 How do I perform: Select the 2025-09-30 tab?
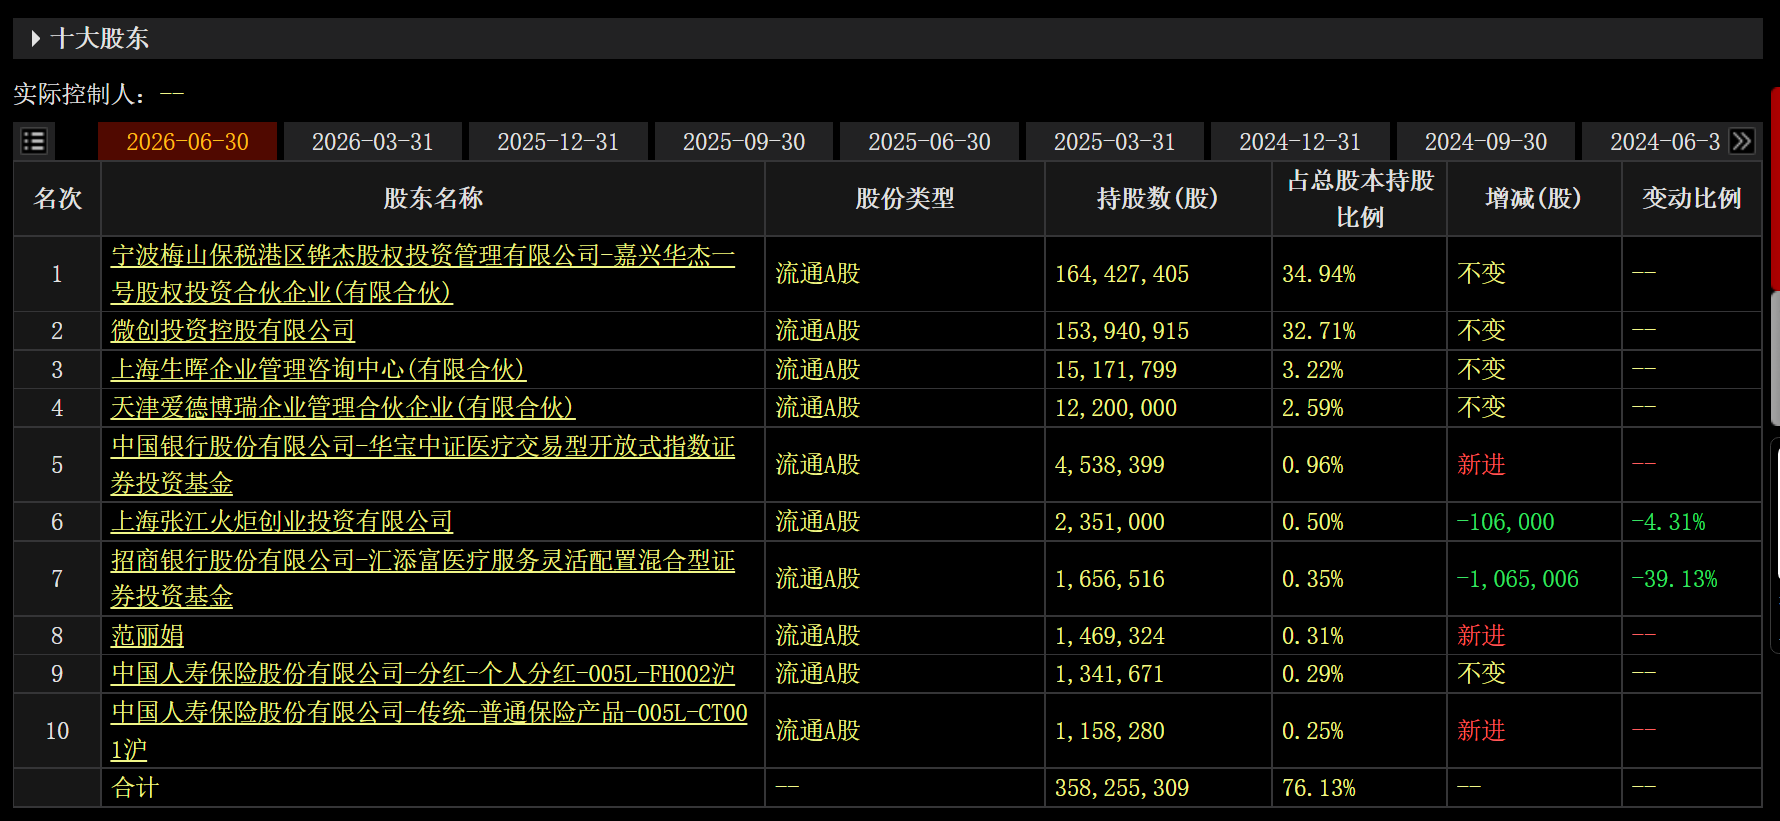[744, 142]
